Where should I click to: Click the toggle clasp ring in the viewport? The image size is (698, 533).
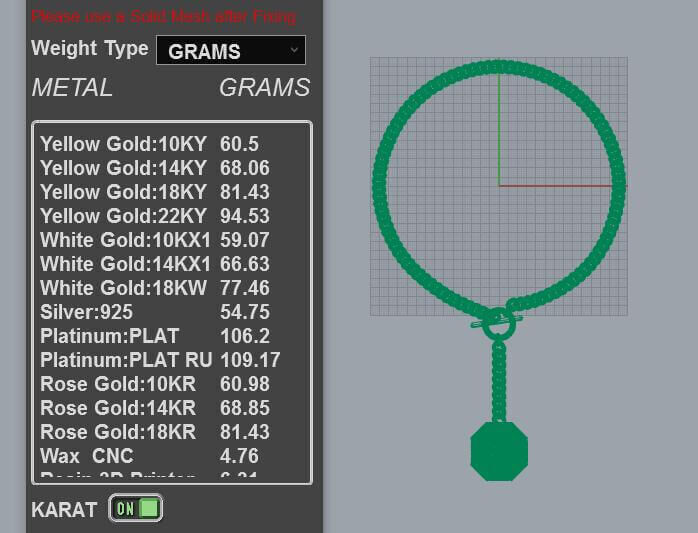point(498,324)
